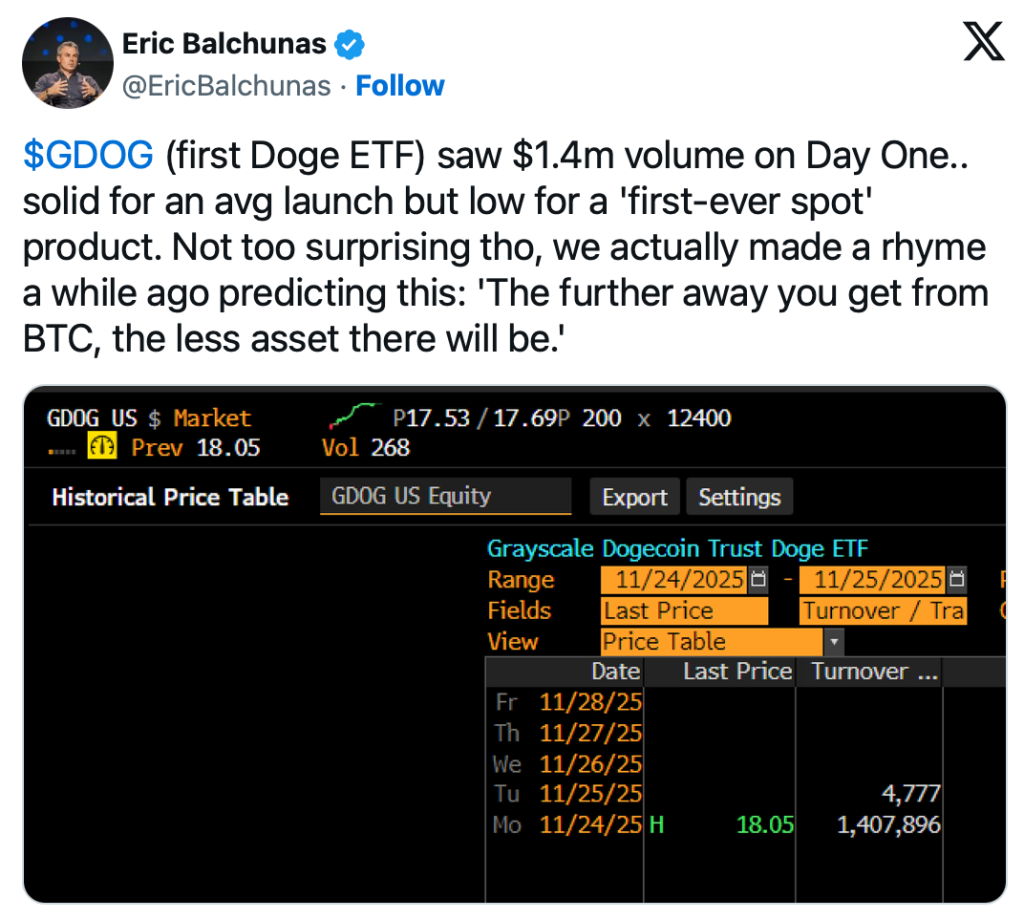
Task: Open the $GDOG cashtag link
Action: (x=89, y=154)
